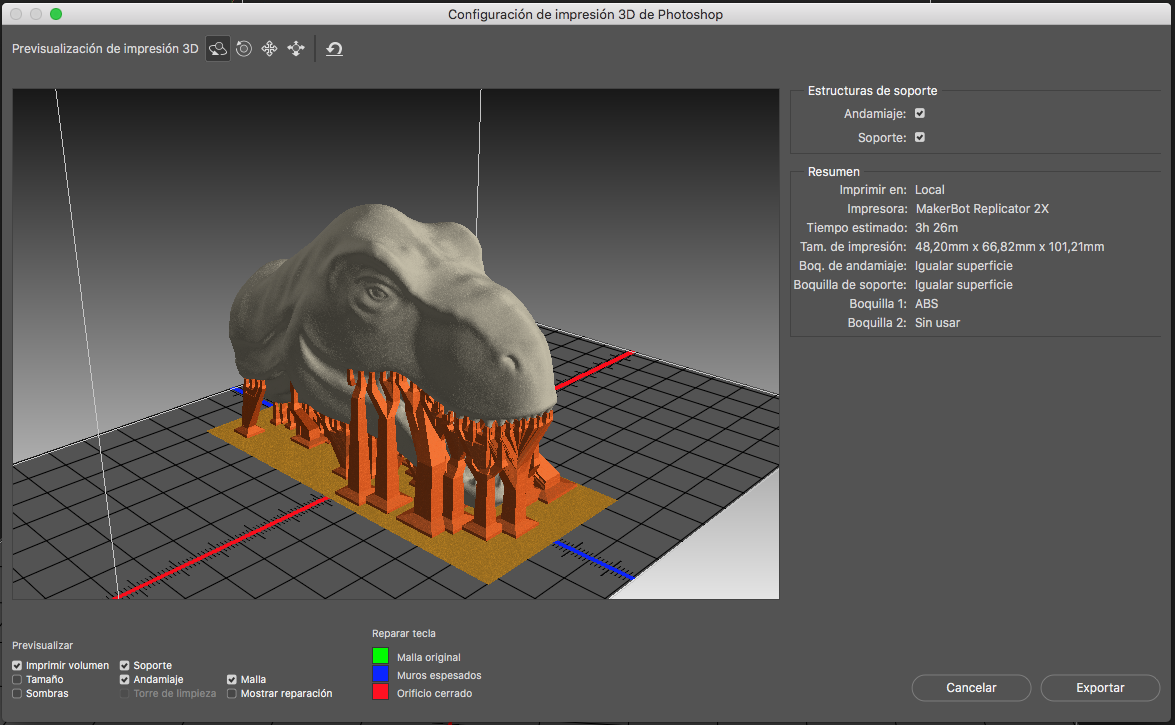Image resolution: width=1175 pixels, height=725 pixels.
Task: Click the Exportar button
Action: click(x=1100, y=688)
